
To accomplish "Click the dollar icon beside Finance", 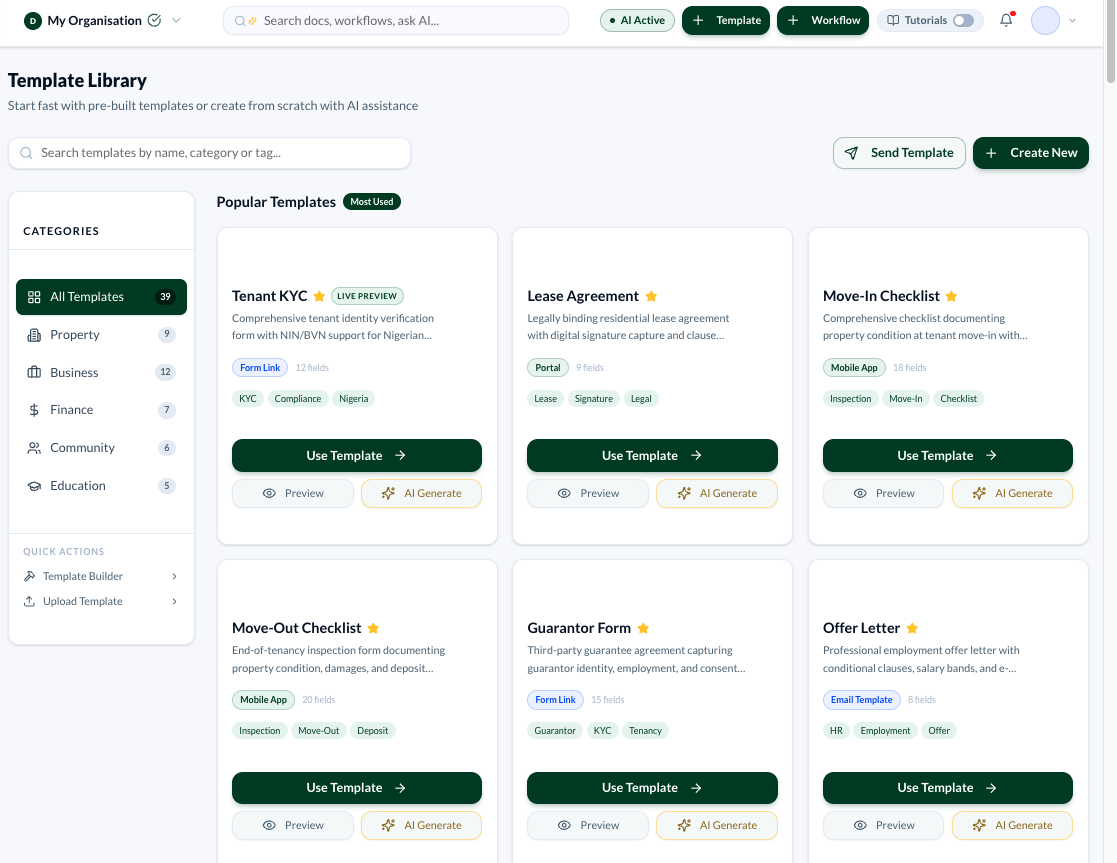I will click(33, 410).
